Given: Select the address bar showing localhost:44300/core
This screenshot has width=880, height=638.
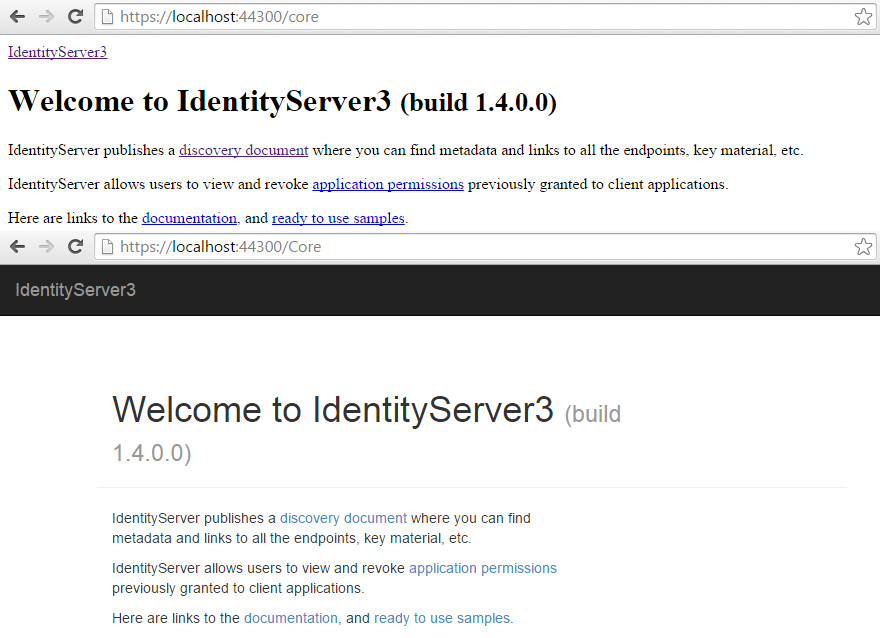Looking at the screenshot, I should (x=485, y=17).
